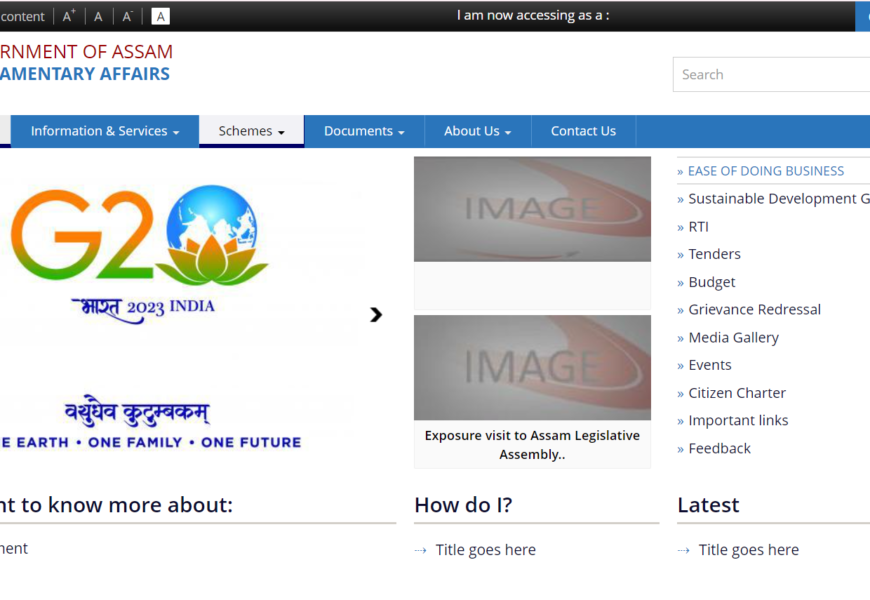This screenshot has width=870, height=600.
Task: Increase font size with A+ icon
Action: click(69, 16)
